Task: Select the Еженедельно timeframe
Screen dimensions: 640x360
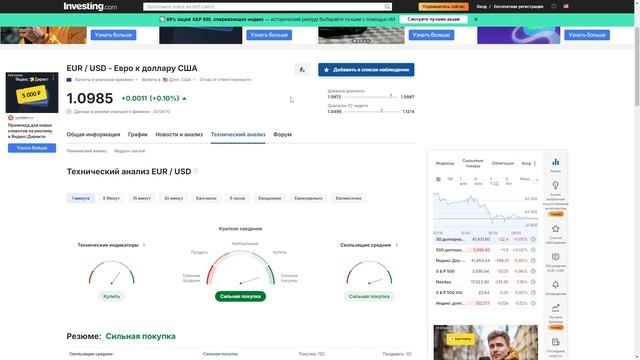Action: (309, 198)
